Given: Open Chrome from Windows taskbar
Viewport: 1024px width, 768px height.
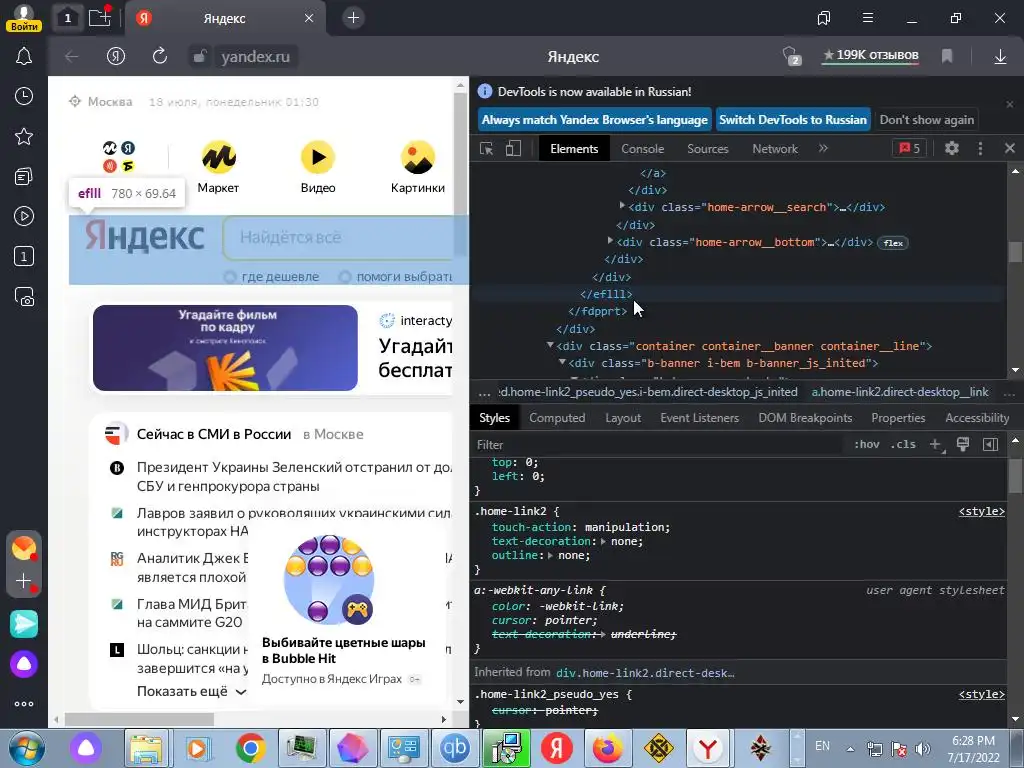Looking at the screenshot, I should (x=251, y=748).
